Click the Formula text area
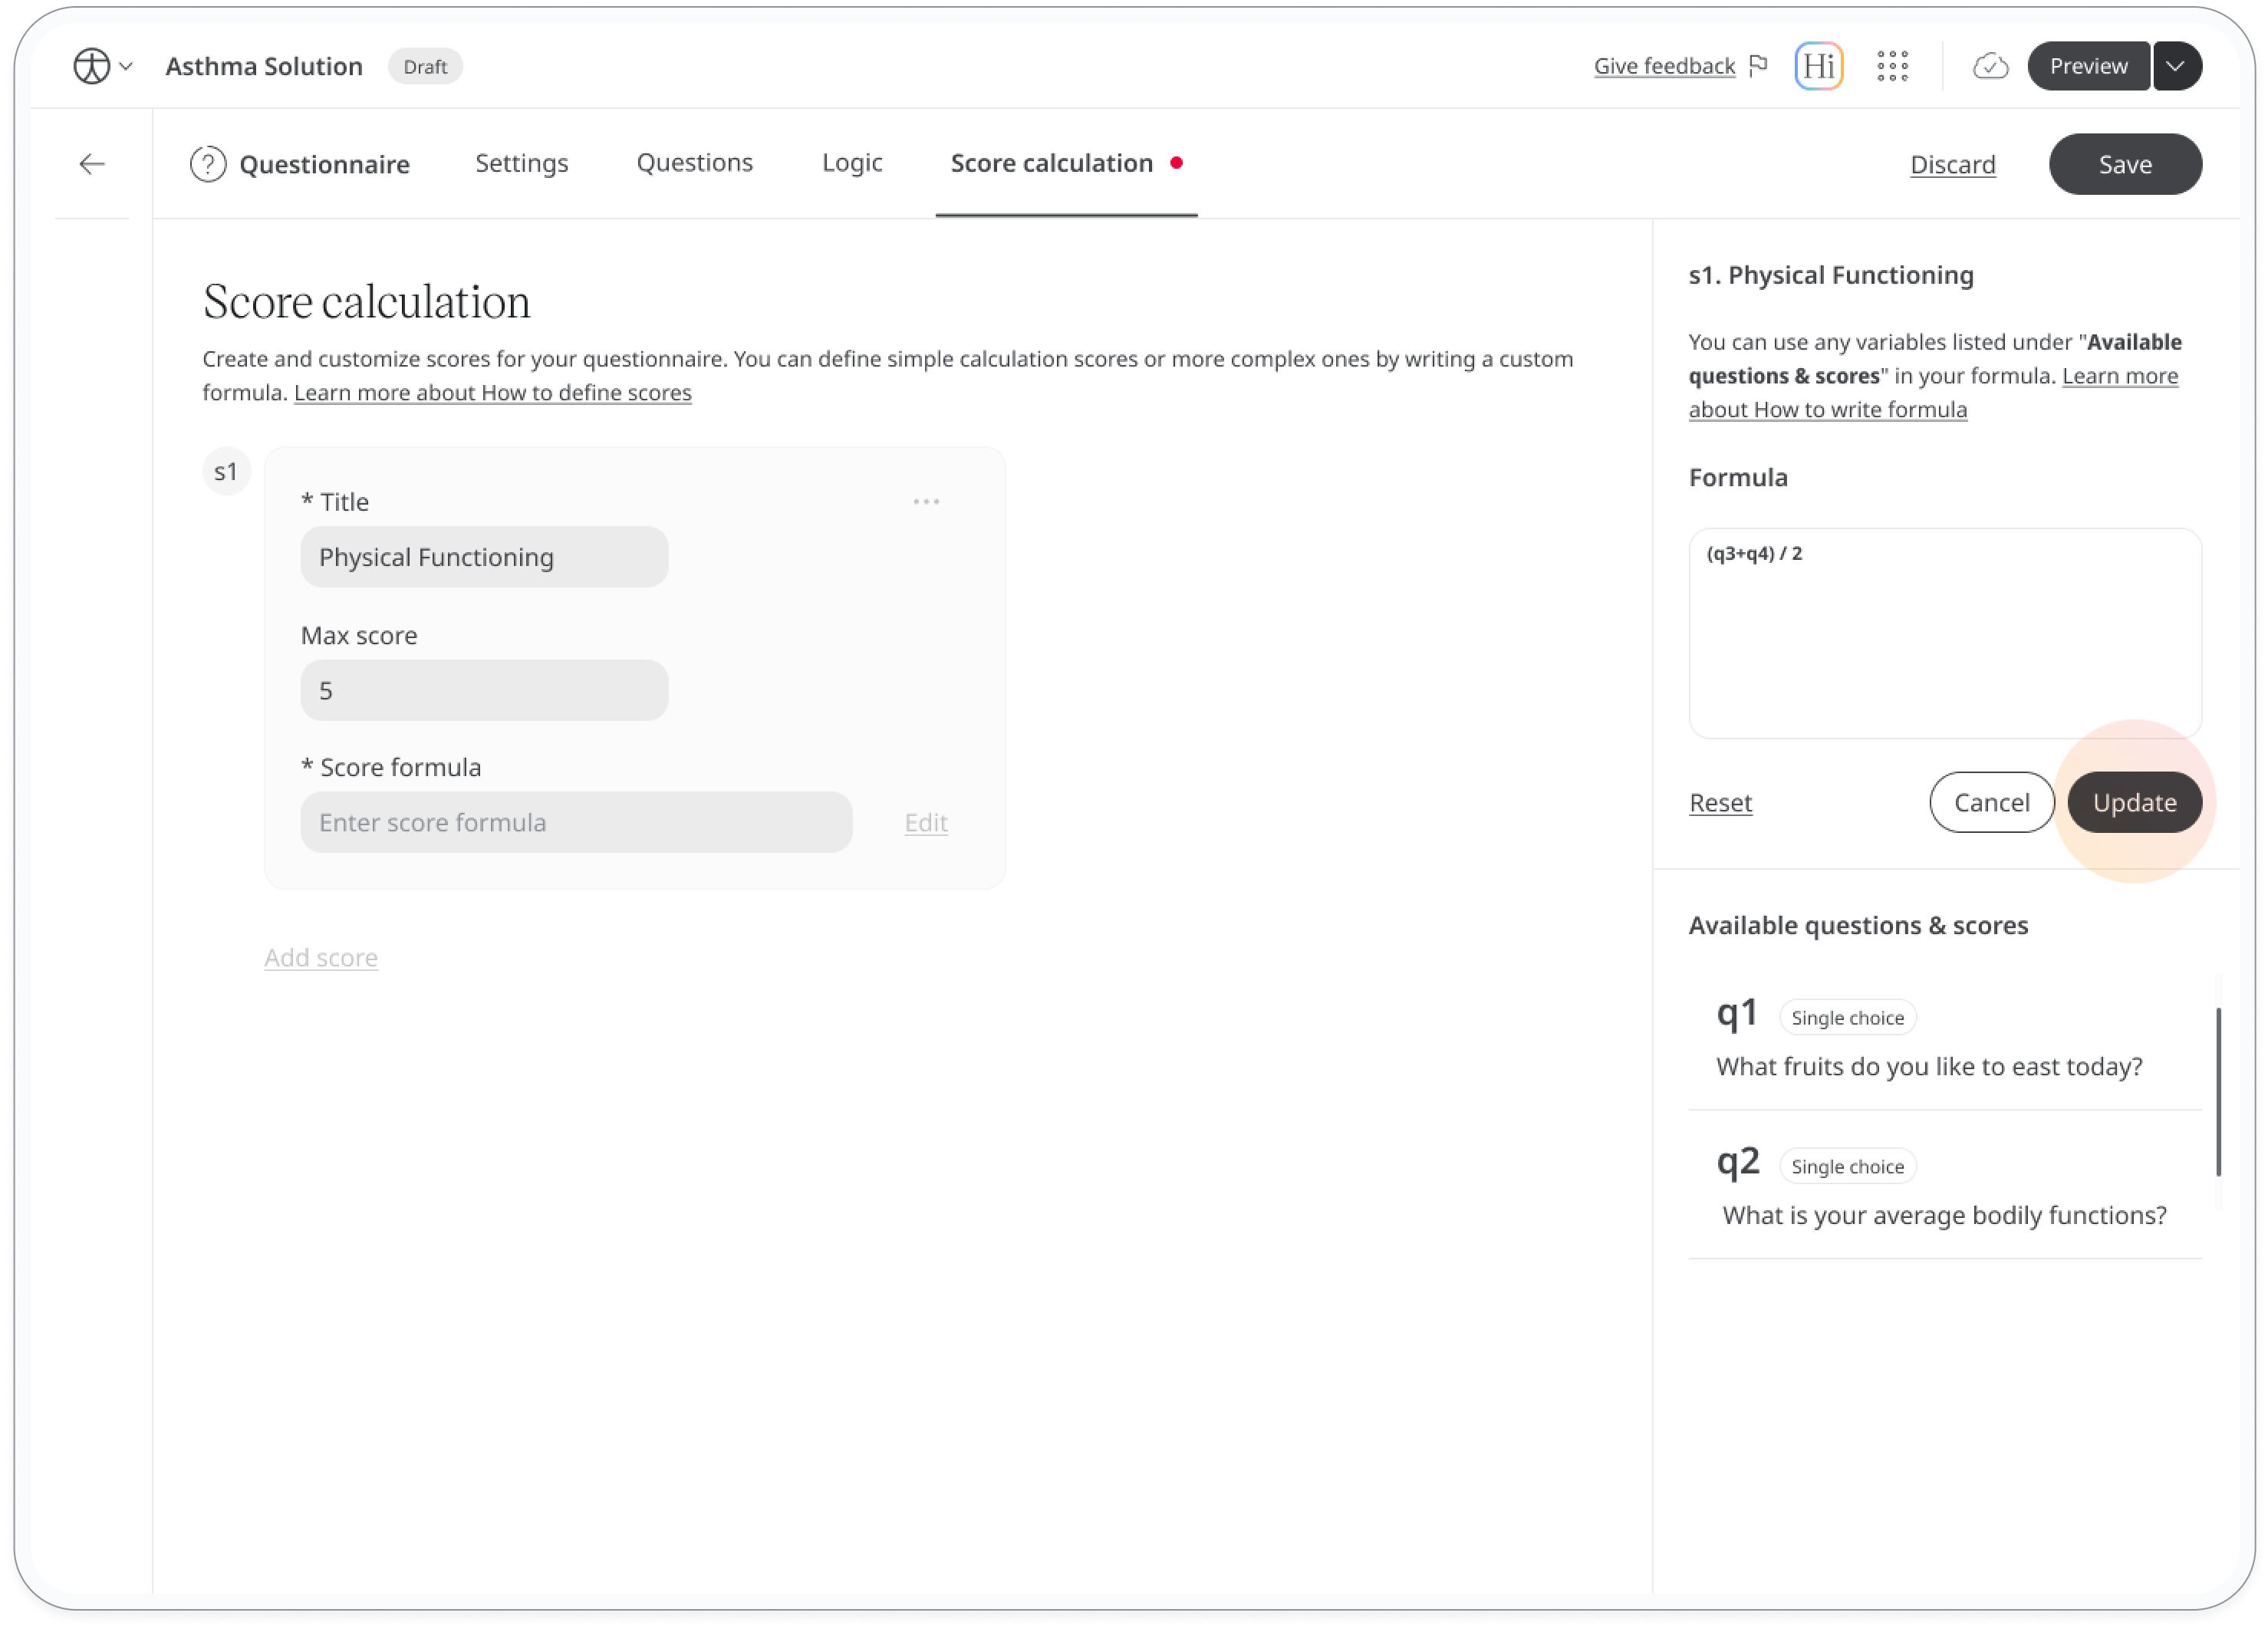The image size is (2268, 1629). click(x=1945, y=633)
